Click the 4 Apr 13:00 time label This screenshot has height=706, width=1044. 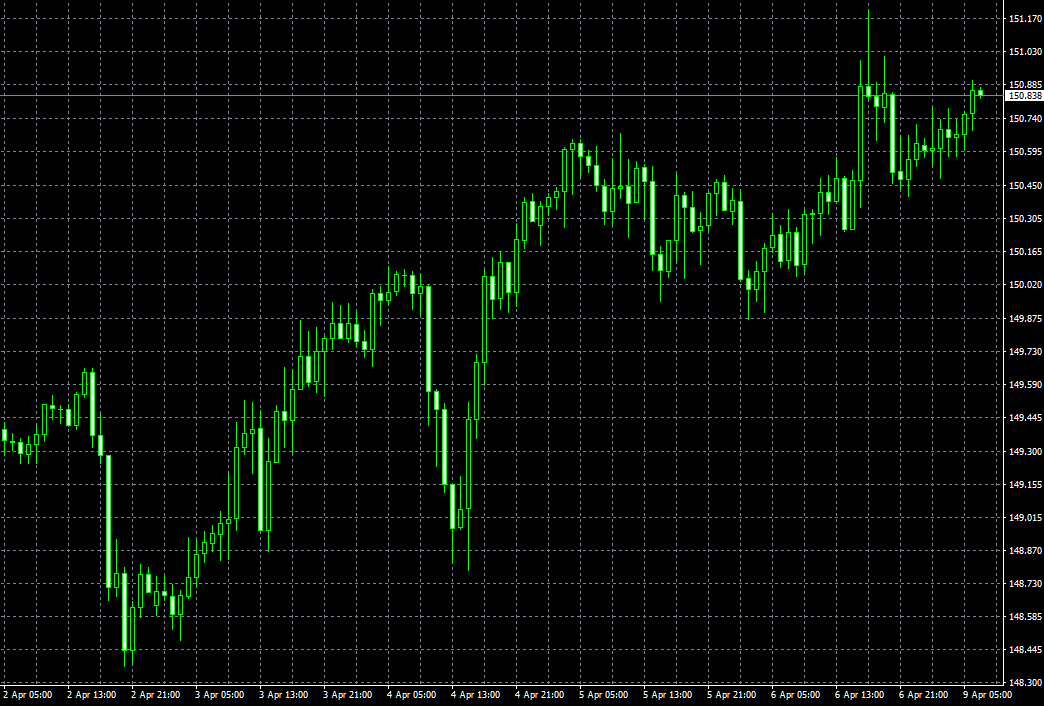[x=475, y=695]
